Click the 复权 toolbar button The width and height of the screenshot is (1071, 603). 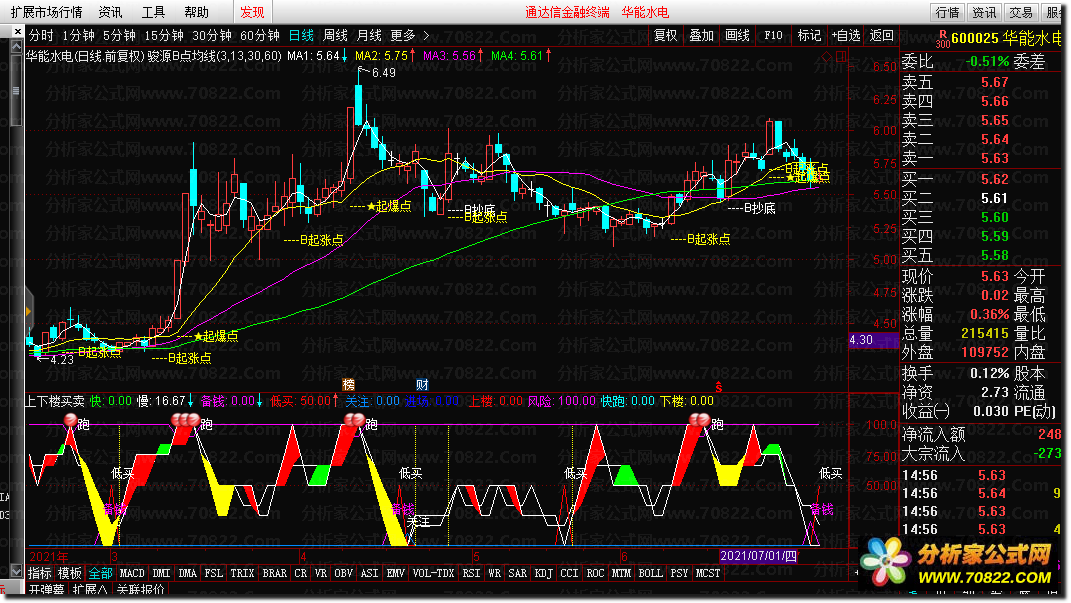pyautogui.click(x=665, y=35)
